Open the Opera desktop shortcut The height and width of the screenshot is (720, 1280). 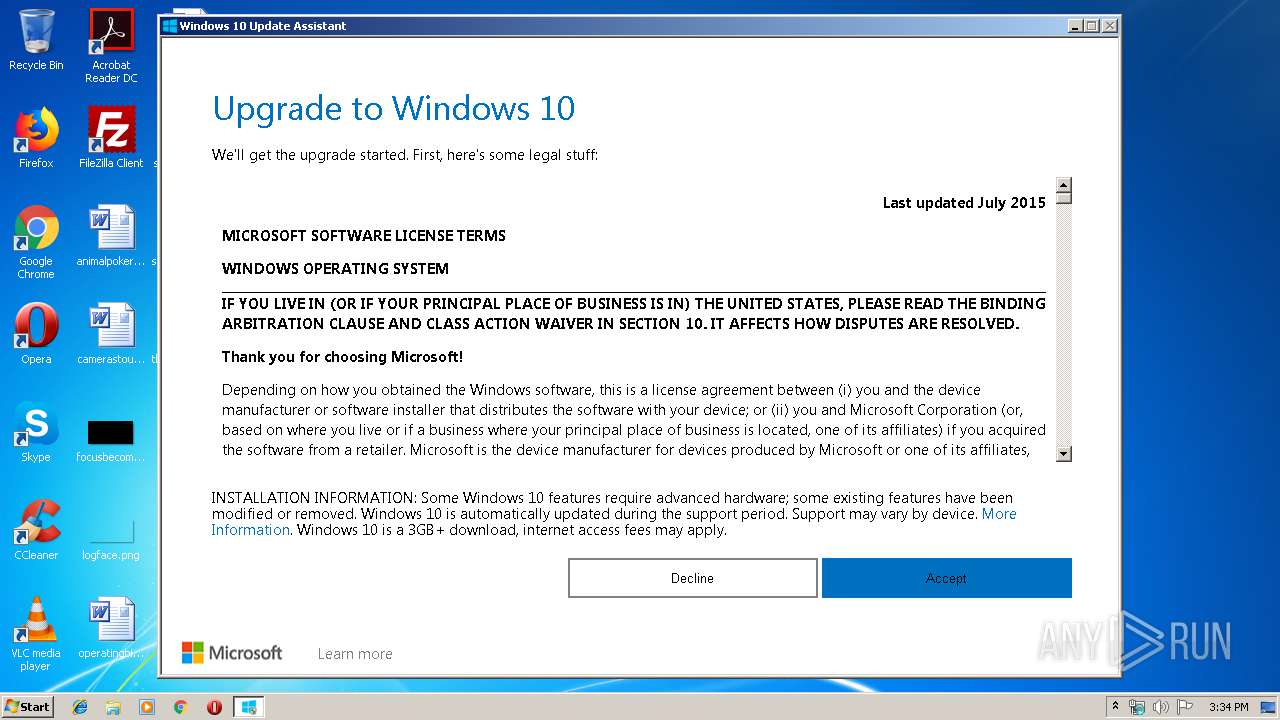[x=36, y=334]
